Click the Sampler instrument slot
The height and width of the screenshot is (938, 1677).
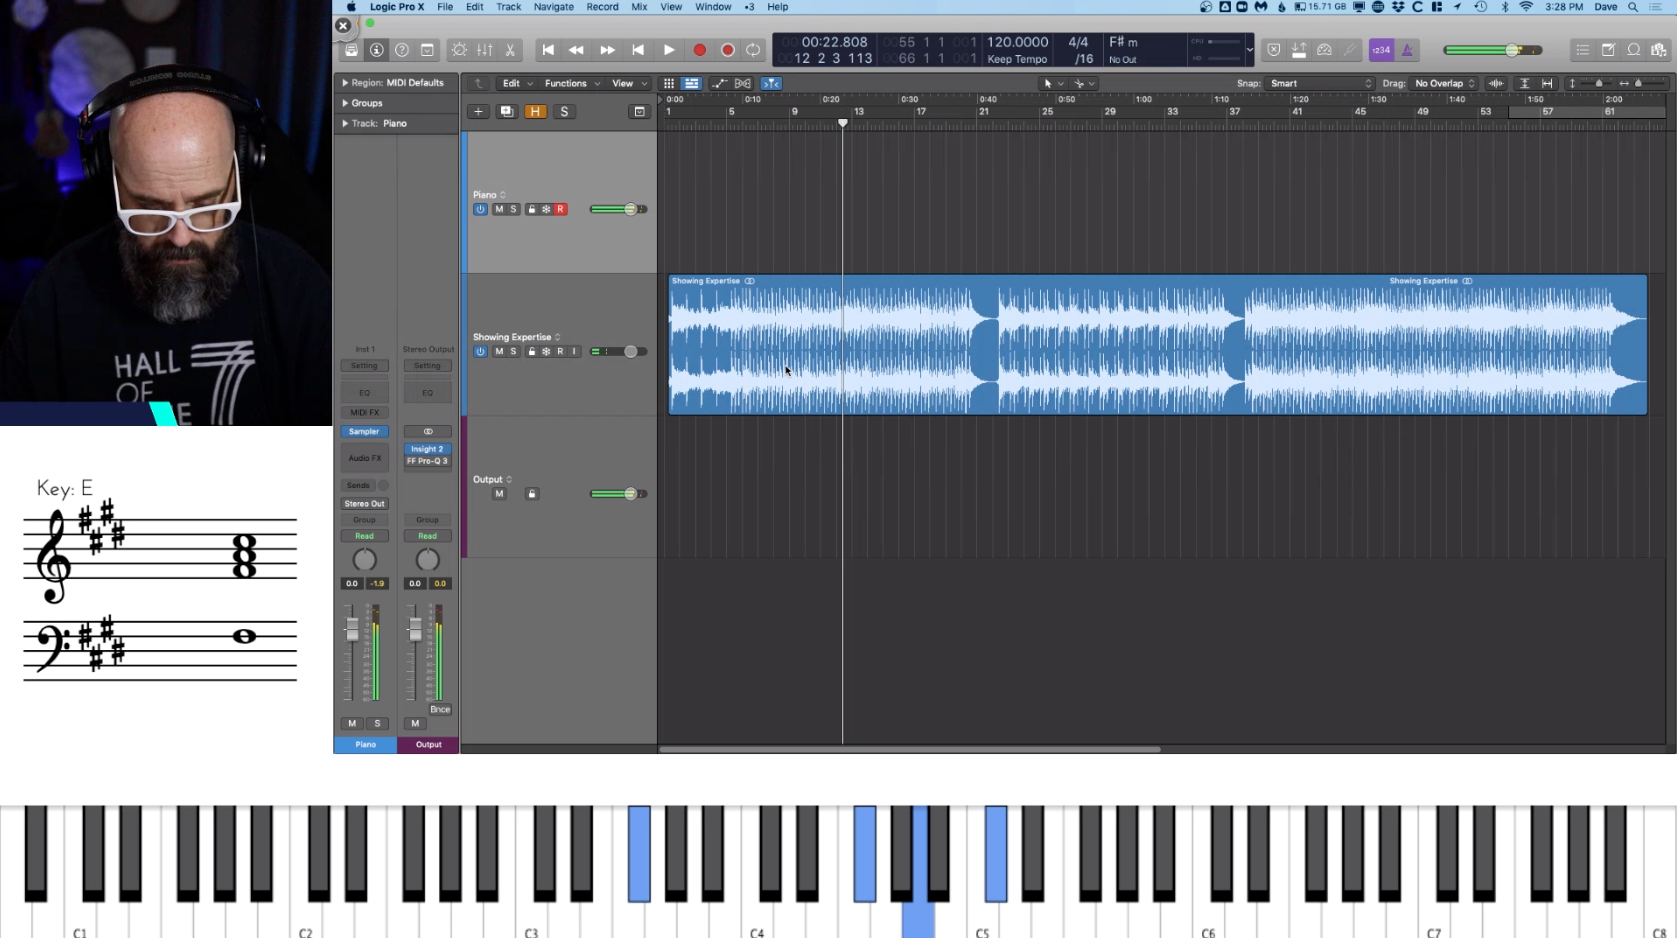click(364, 432)
